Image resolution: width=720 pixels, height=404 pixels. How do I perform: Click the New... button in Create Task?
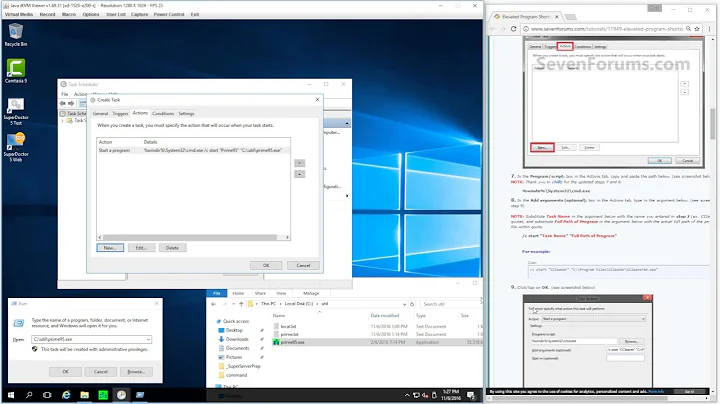[x=110, y=248]
